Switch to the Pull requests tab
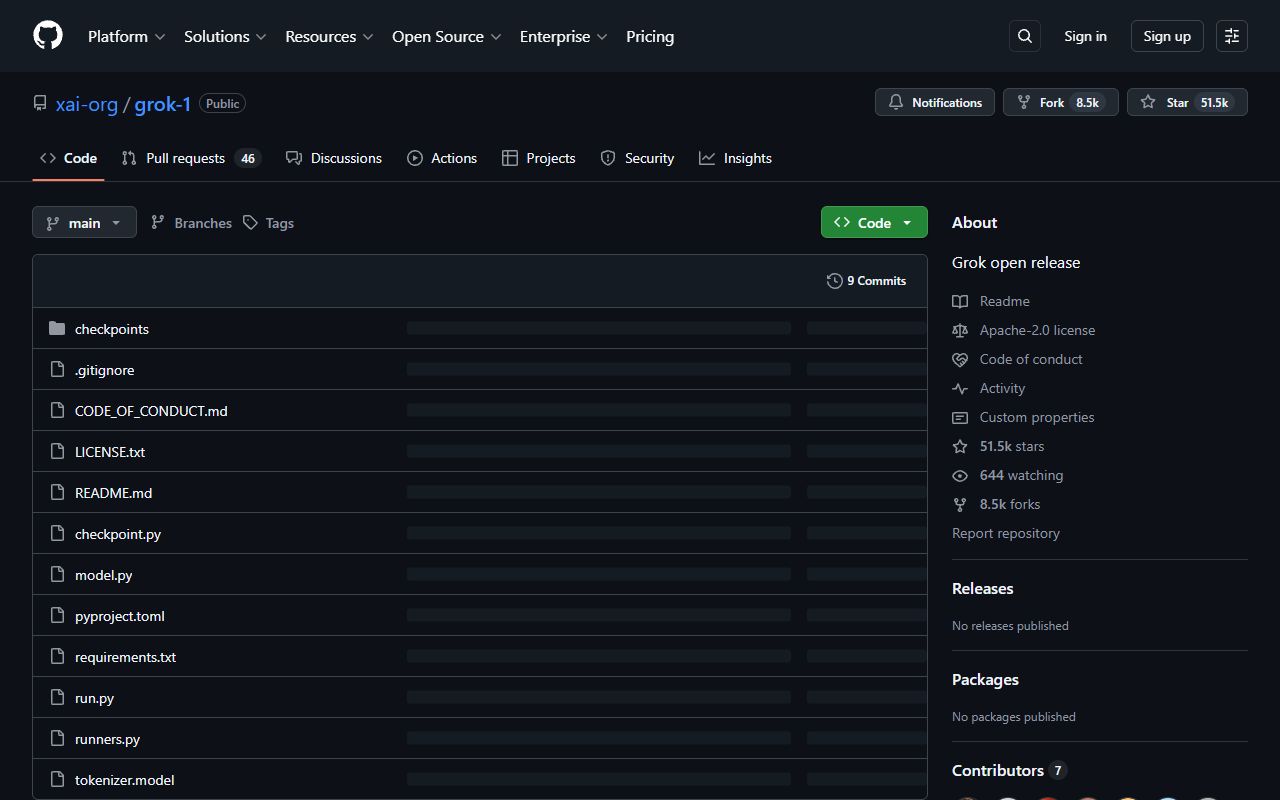1280x800 pixels. (x=184, y=158)
